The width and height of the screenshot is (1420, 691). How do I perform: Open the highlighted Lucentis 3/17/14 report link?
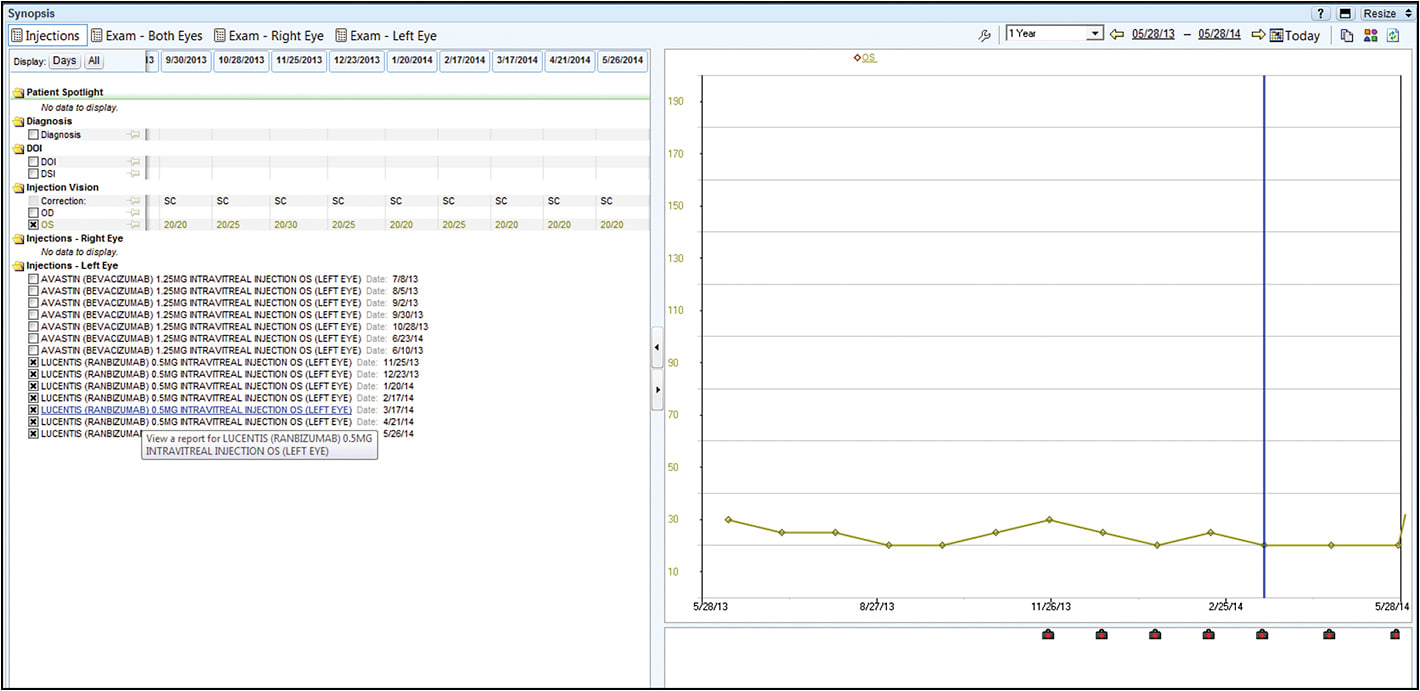(196, 410)
